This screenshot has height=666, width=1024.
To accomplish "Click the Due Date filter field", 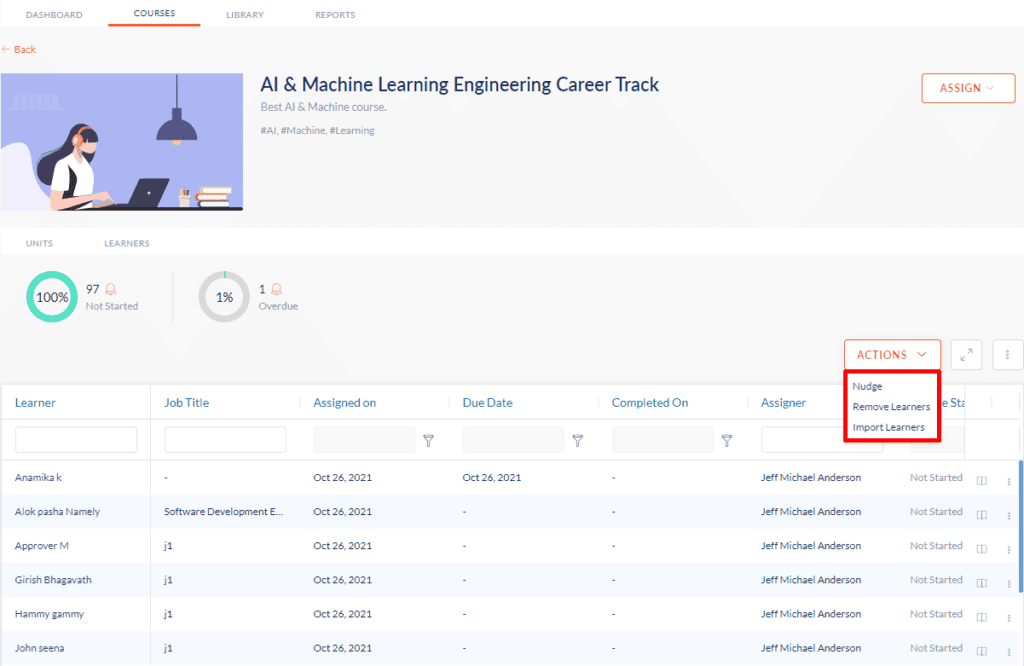I will pyautogui.click(x=513, y=439).
